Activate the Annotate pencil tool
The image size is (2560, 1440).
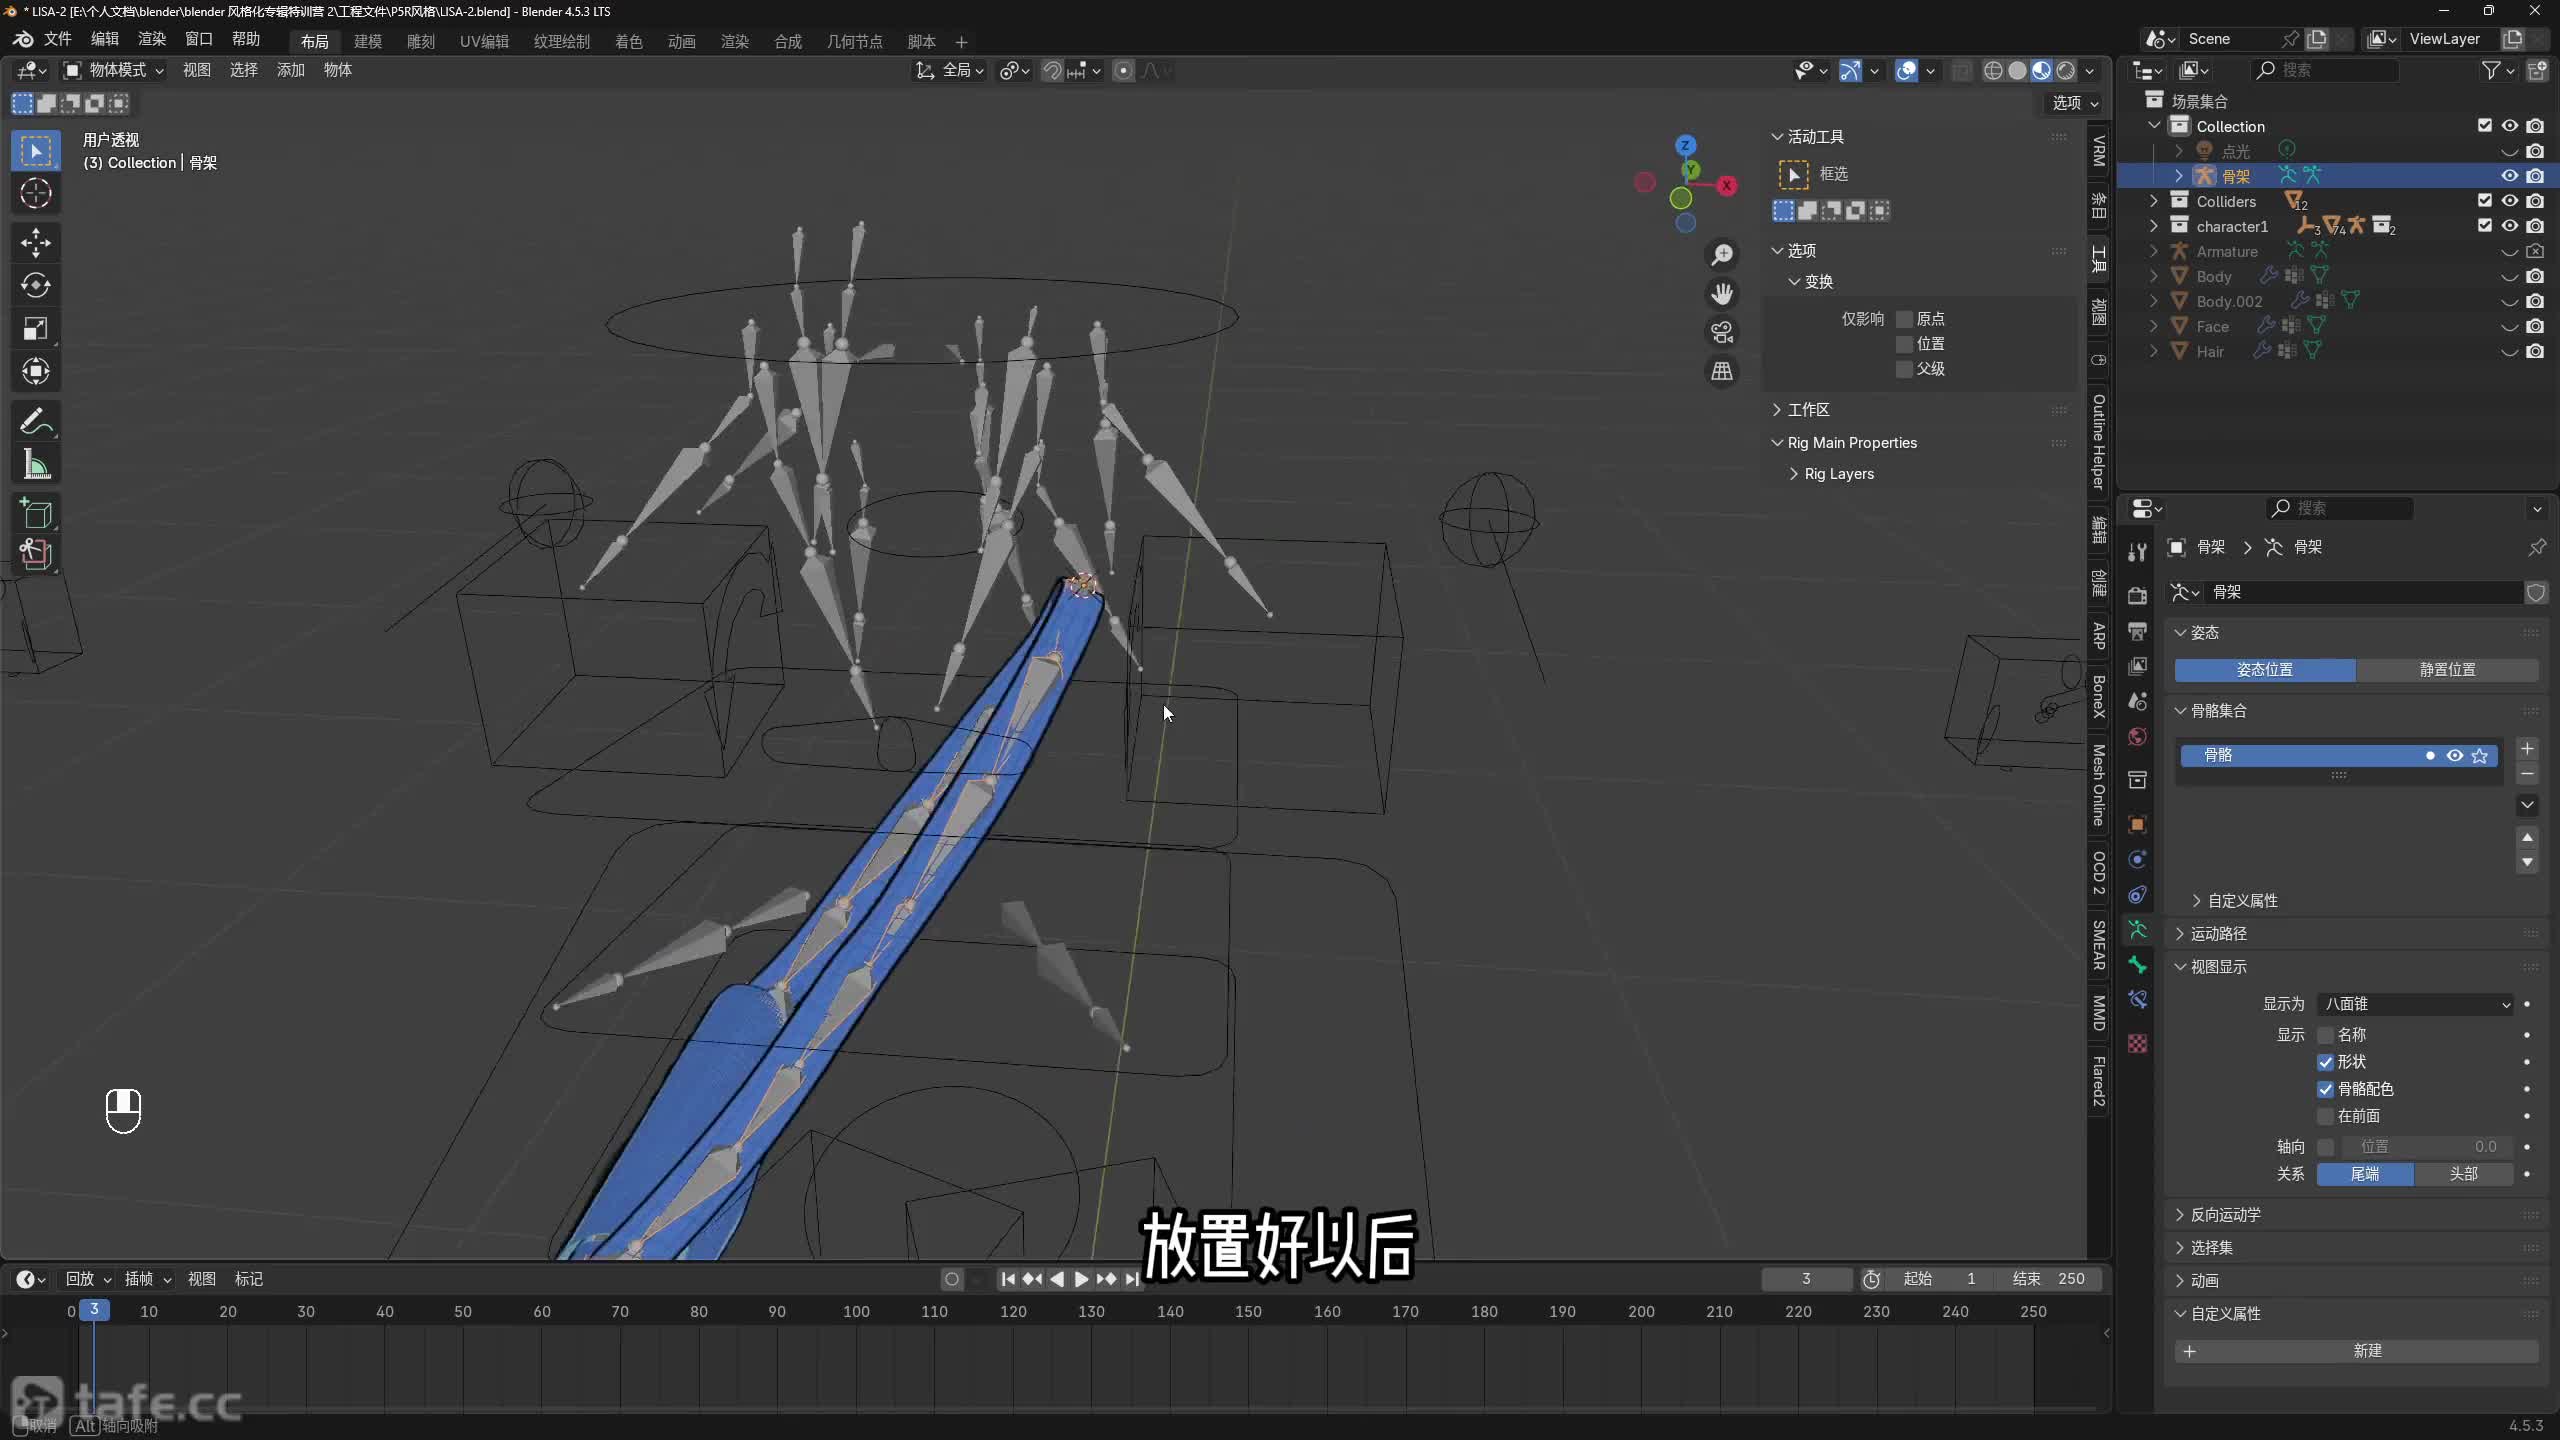(36, 422)
